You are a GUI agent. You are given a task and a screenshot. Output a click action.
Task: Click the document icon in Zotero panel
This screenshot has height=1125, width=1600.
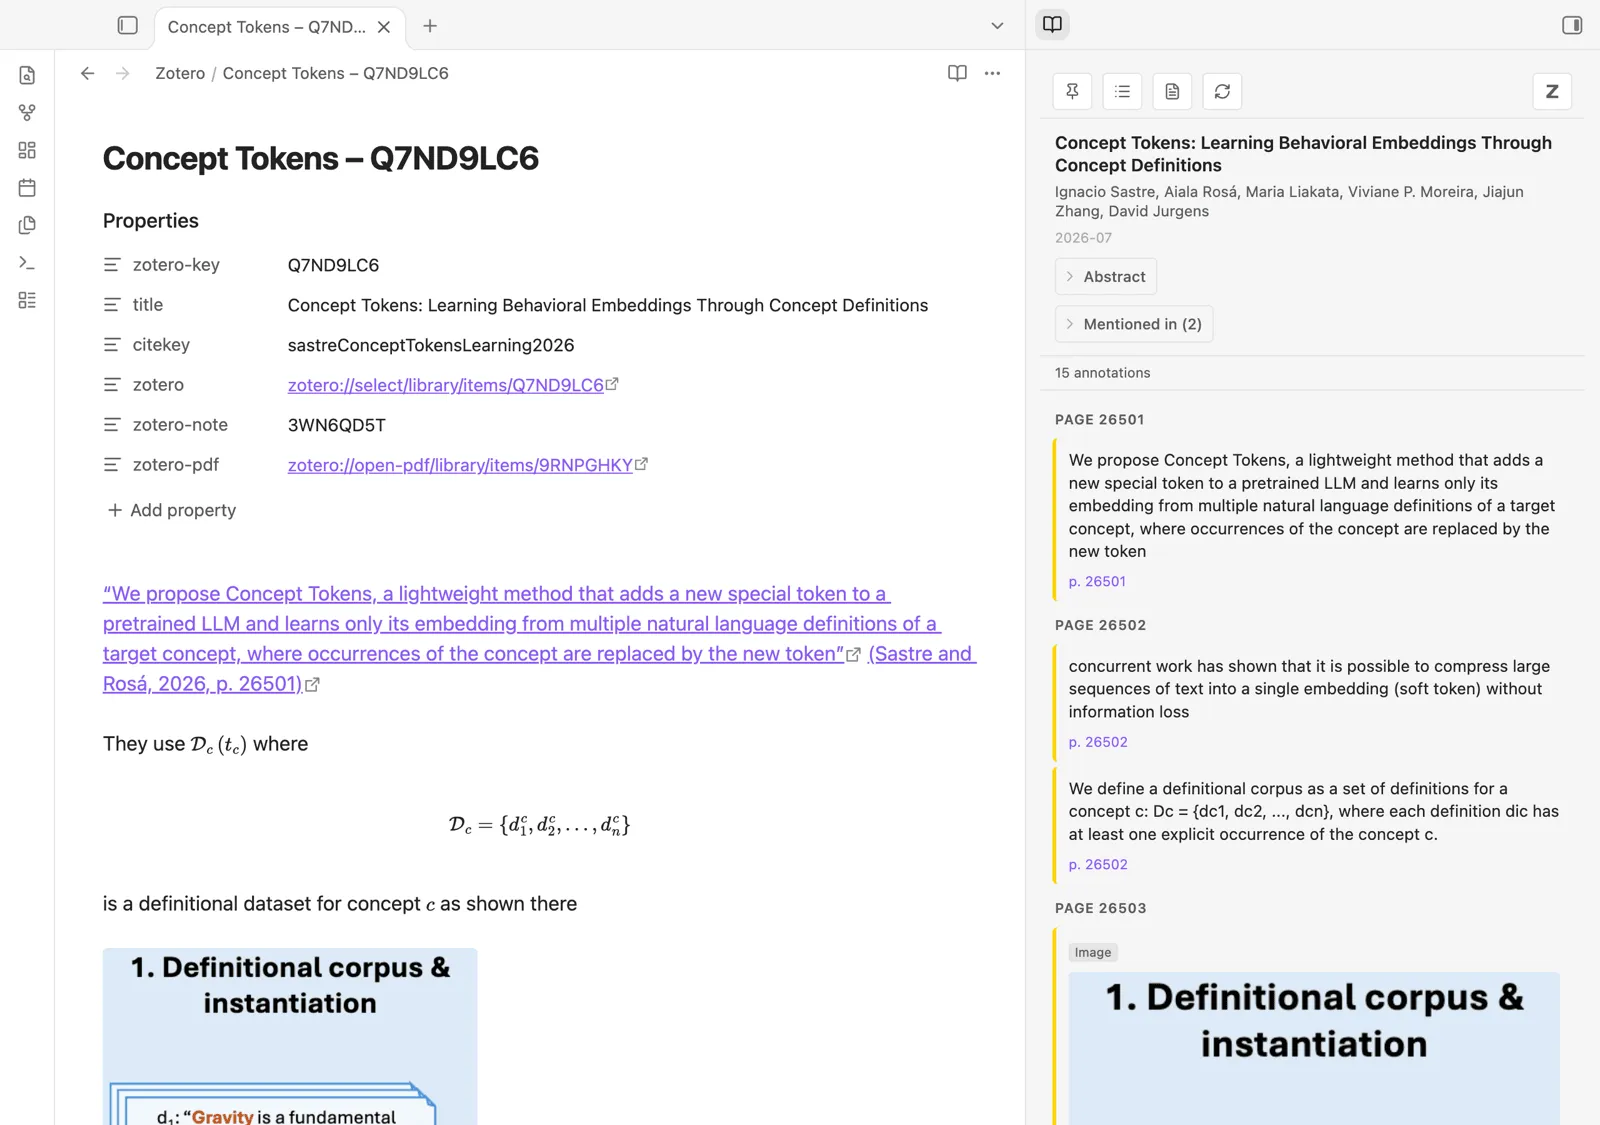(1172, 91)
